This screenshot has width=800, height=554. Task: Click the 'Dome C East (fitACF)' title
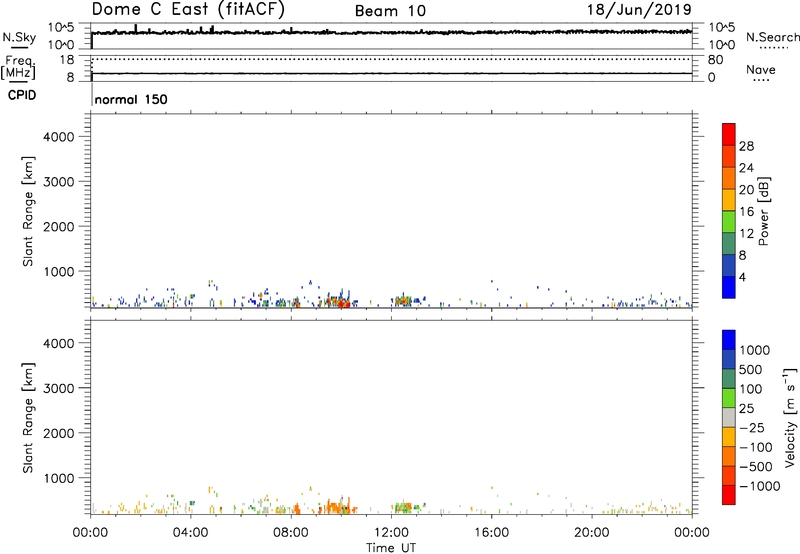(188, 9)
